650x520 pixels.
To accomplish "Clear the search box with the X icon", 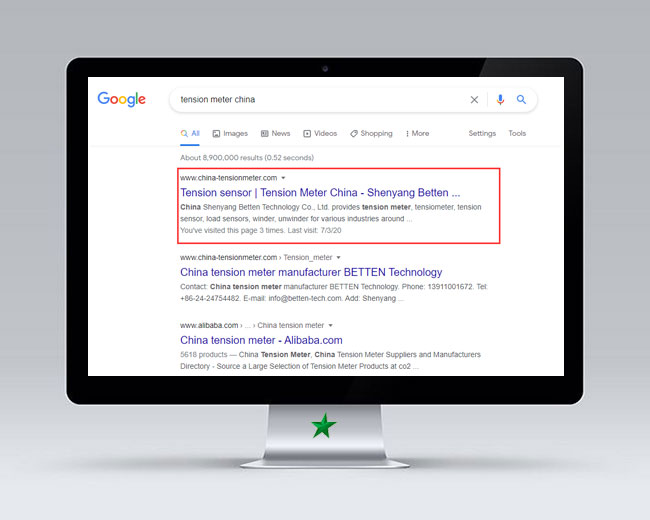I will [474, 100].
